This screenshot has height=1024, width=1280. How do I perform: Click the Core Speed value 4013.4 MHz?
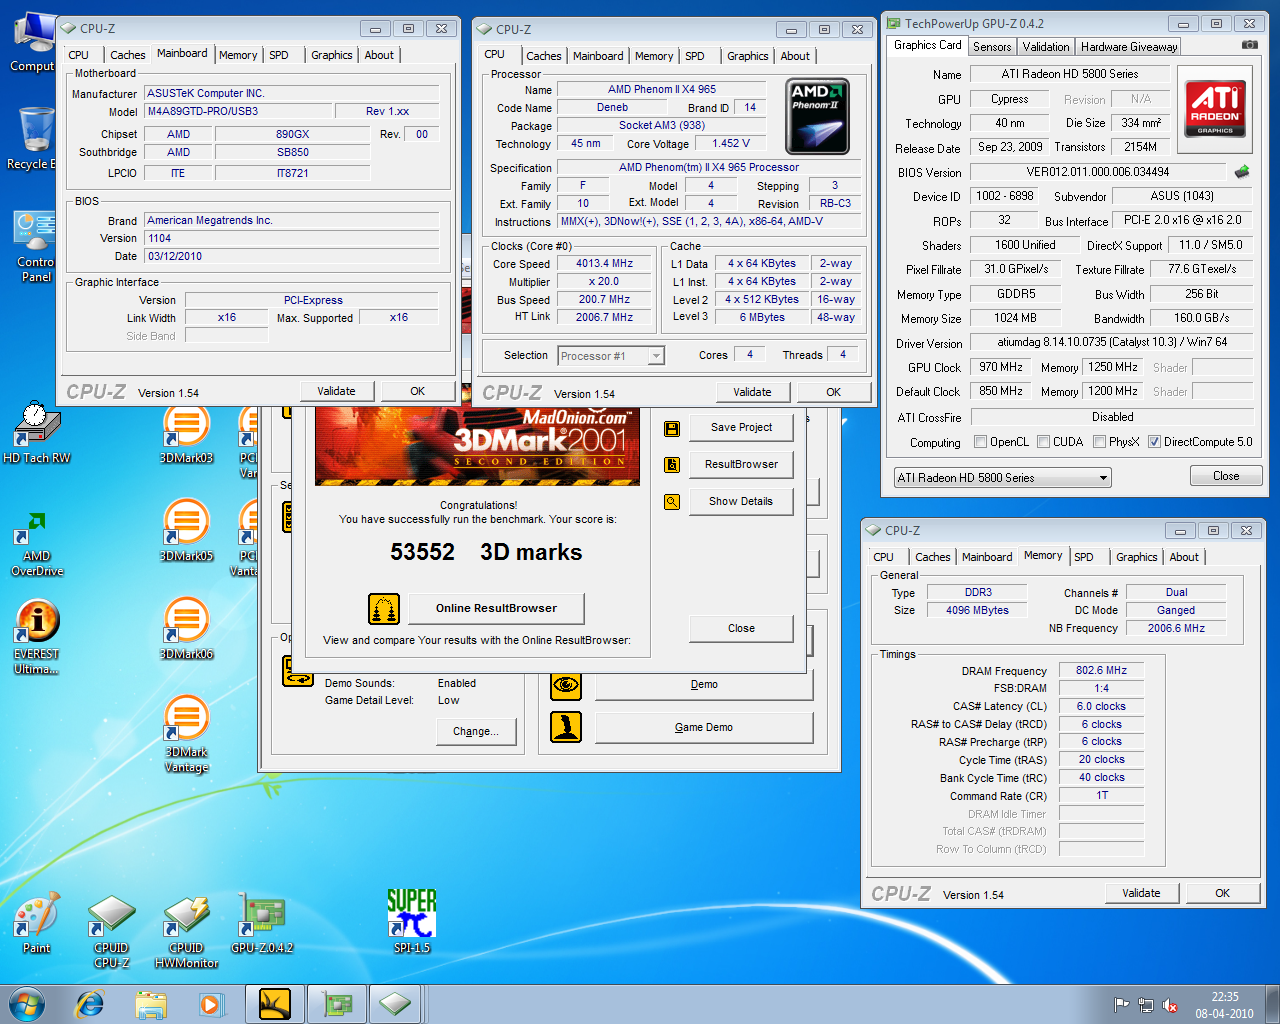click(x=604, y=264)
